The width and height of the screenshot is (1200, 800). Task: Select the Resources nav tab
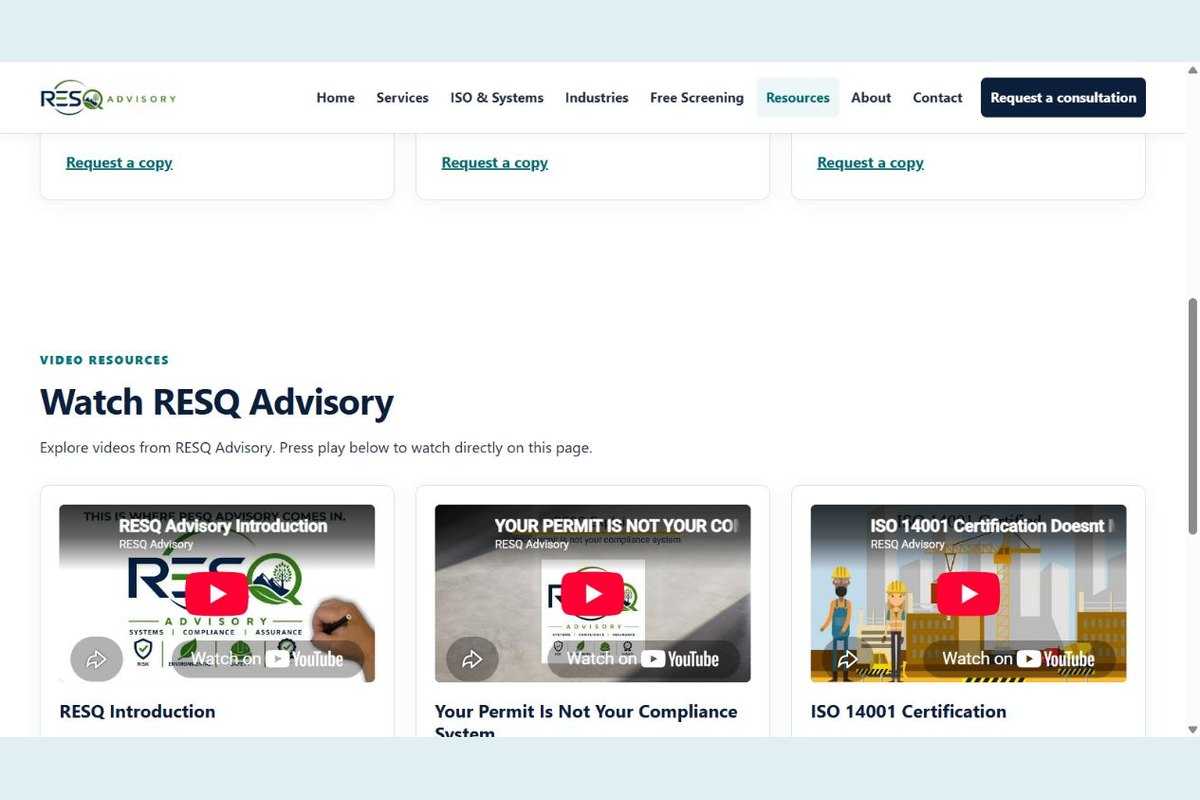(x=798, y=98)
